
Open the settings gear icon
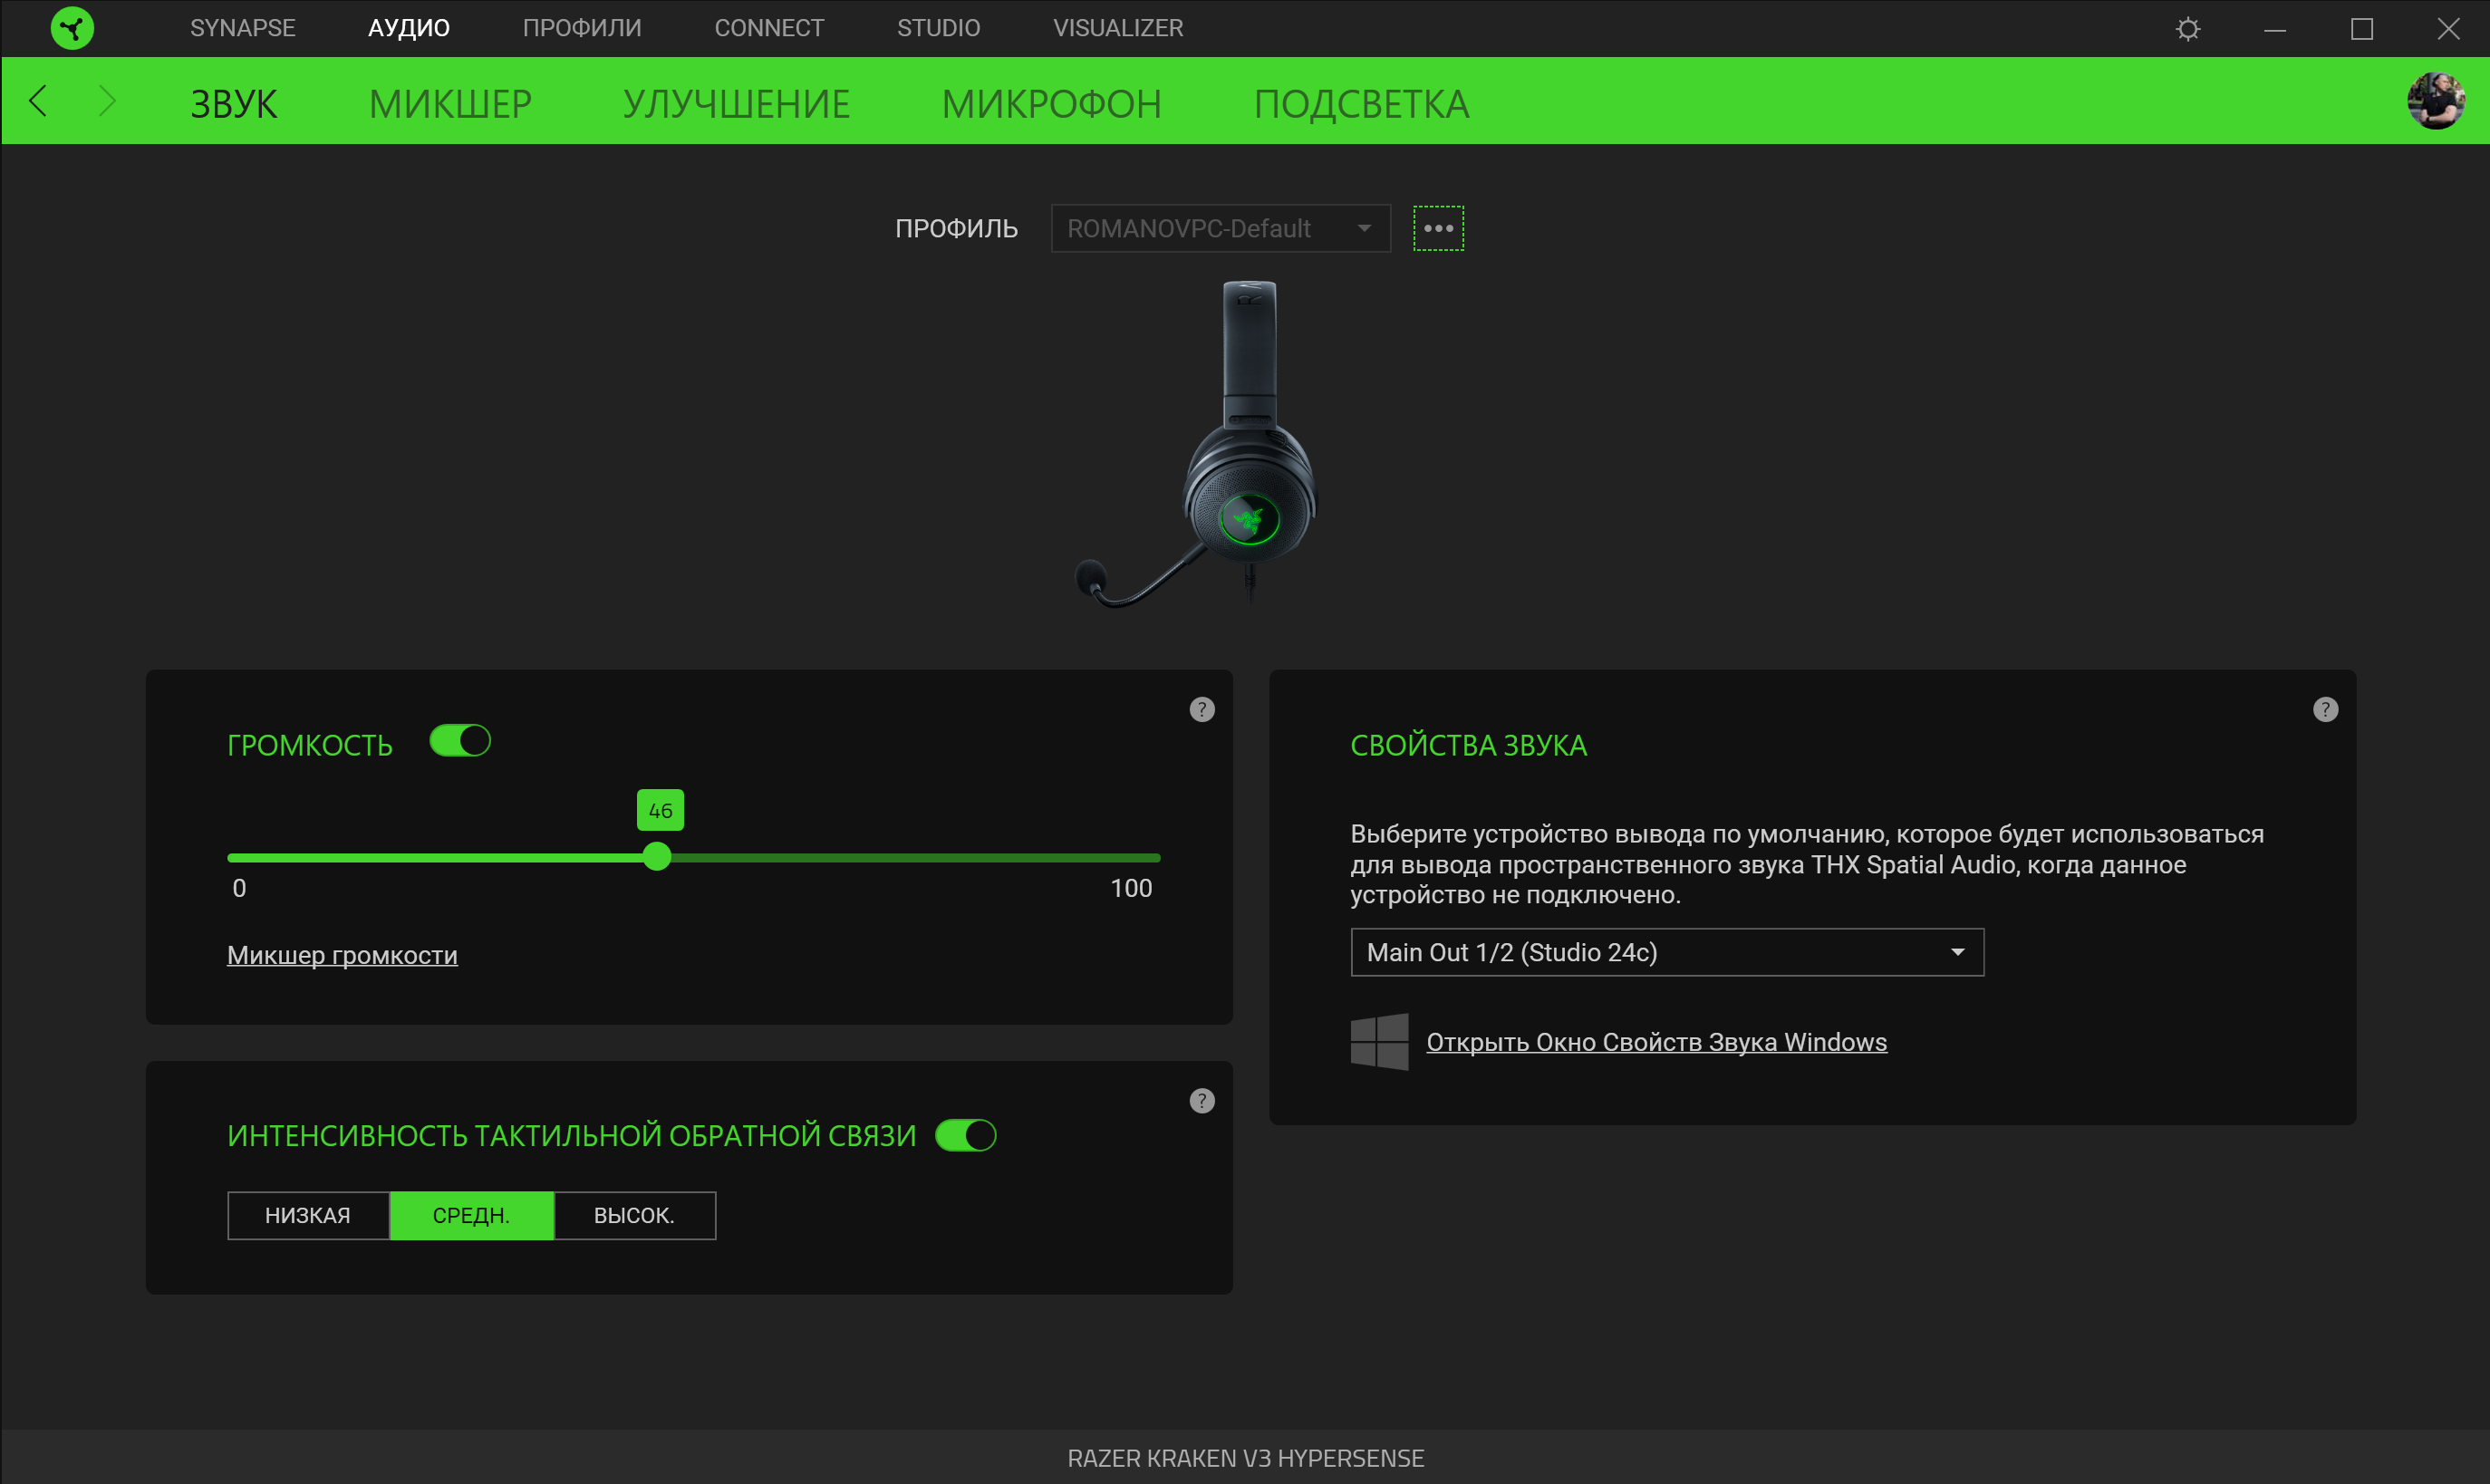pos(2188,29)
